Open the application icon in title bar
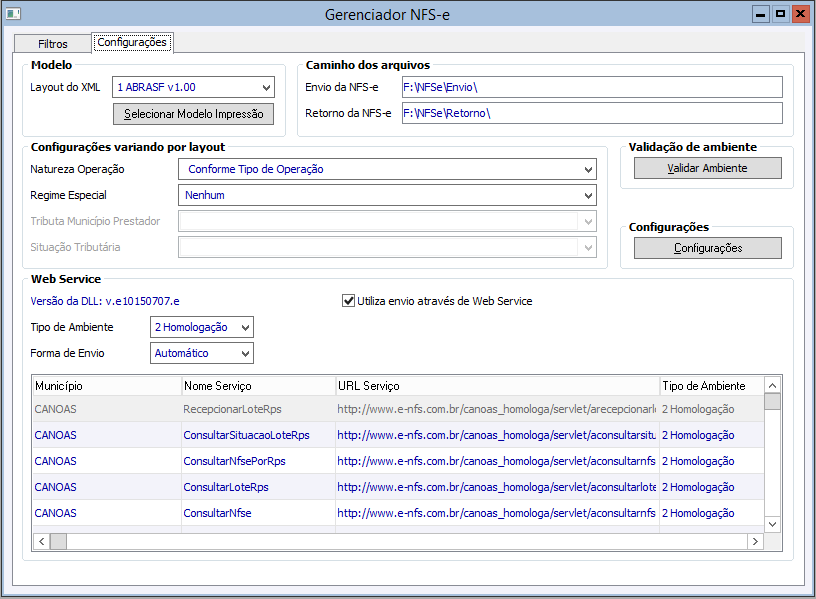This screenshot has width=816, height=599. (x=12, y=14)
